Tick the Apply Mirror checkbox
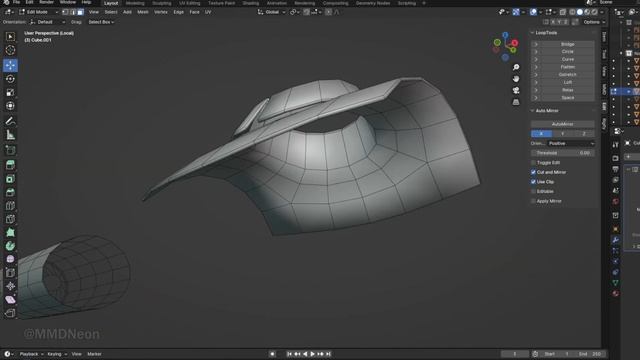The image size is (640, 360). coord(533,201)
